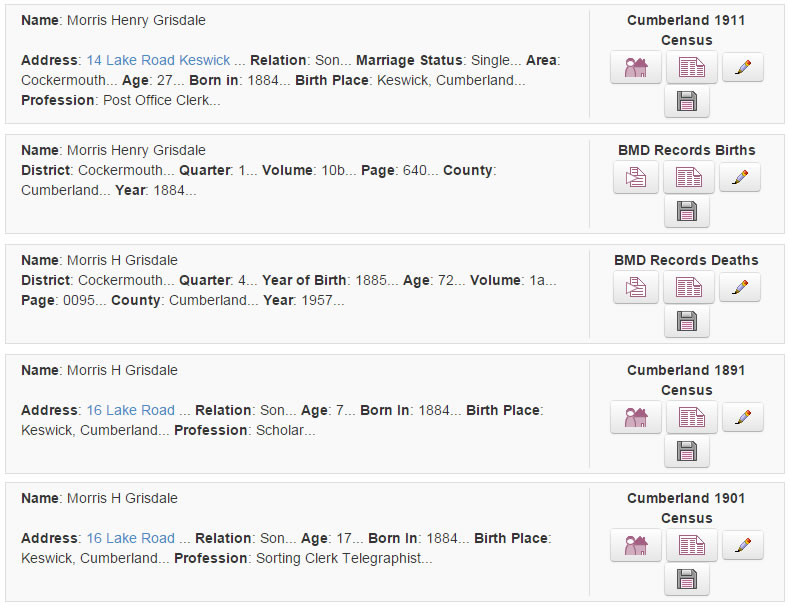Save the Cumberland 1901 Census record

pyautogui.click(x=687, y=579)
